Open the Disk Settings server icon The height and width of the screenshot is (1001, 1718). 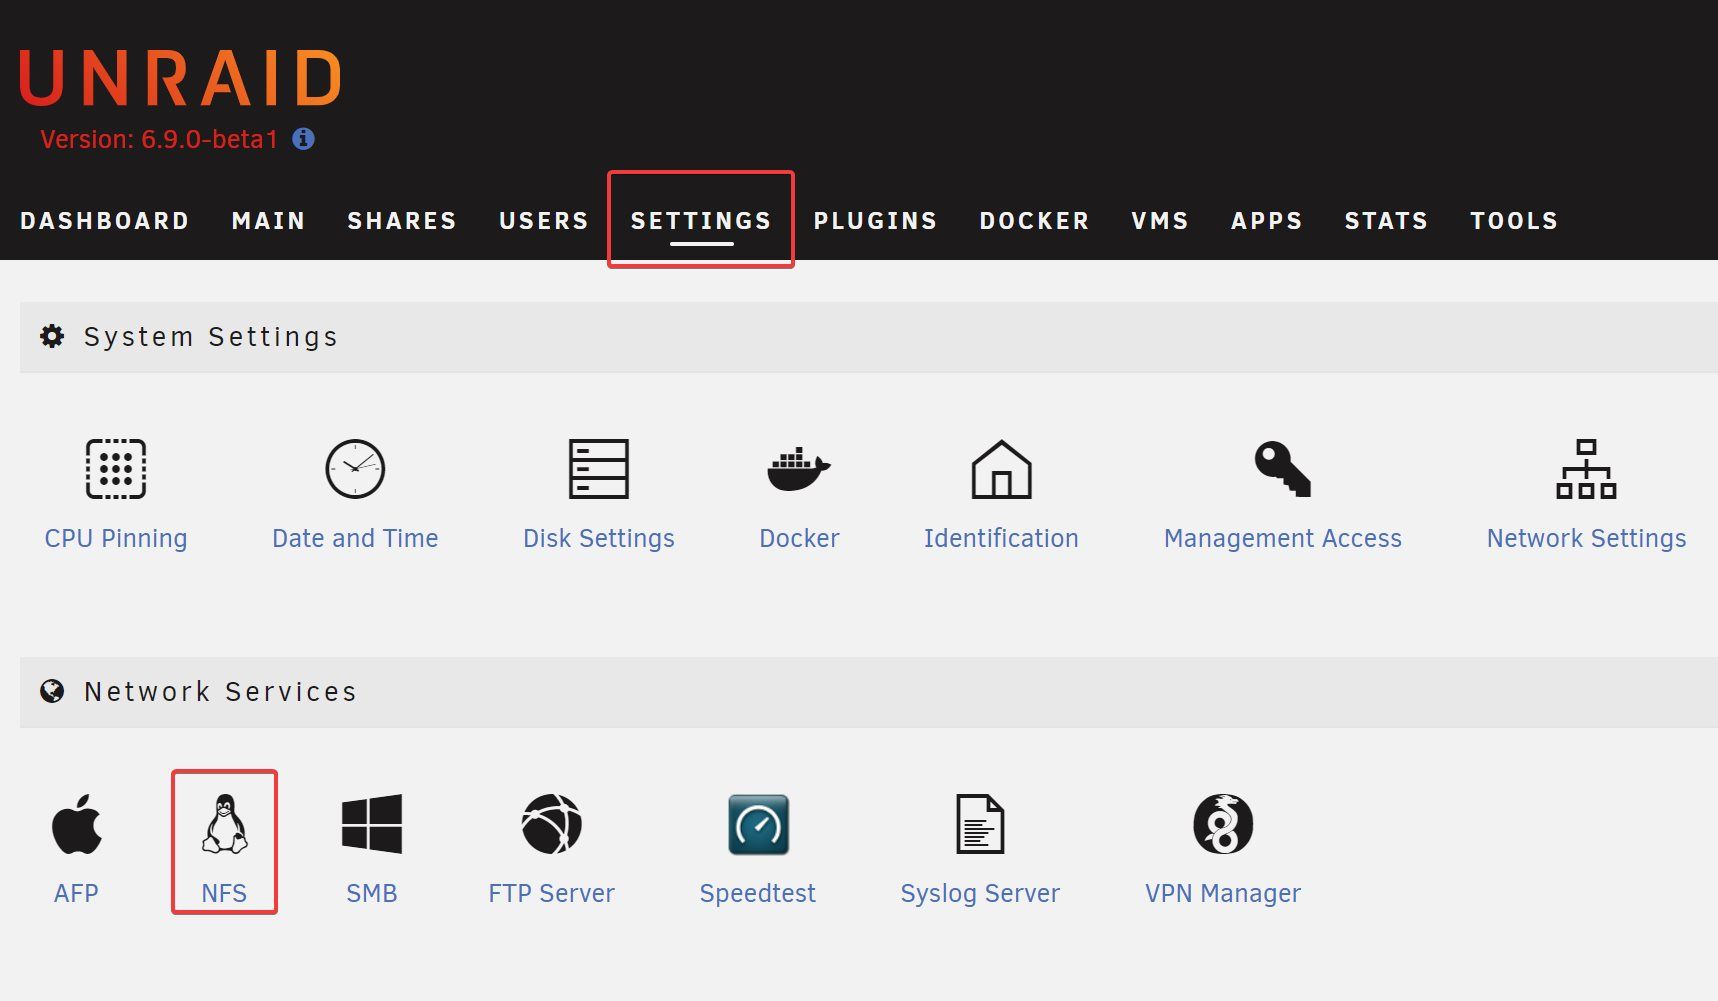(x=599, y=468)
